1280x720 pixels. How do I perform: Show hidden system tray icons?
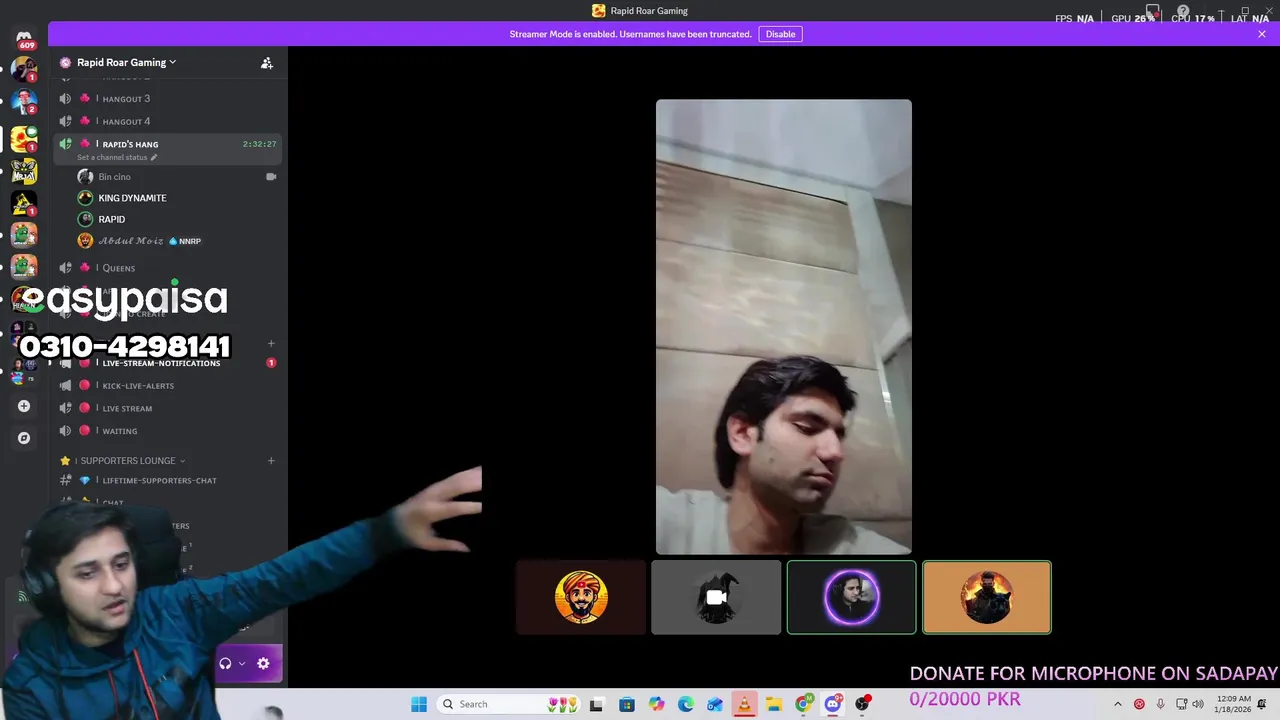click(1118, 705)
